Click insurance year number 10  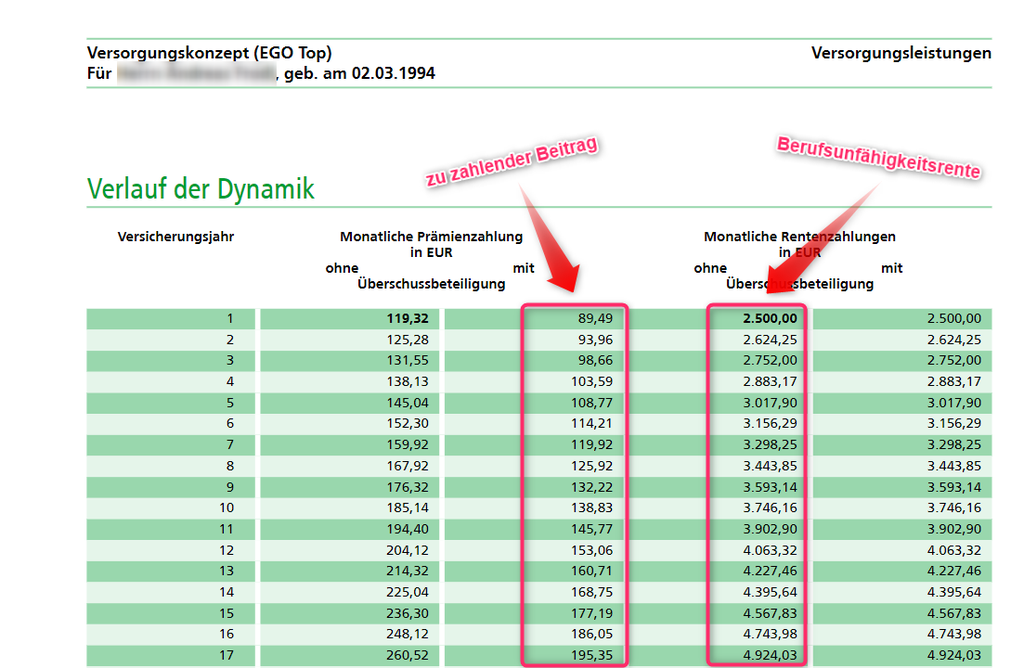tap(225, 508)
